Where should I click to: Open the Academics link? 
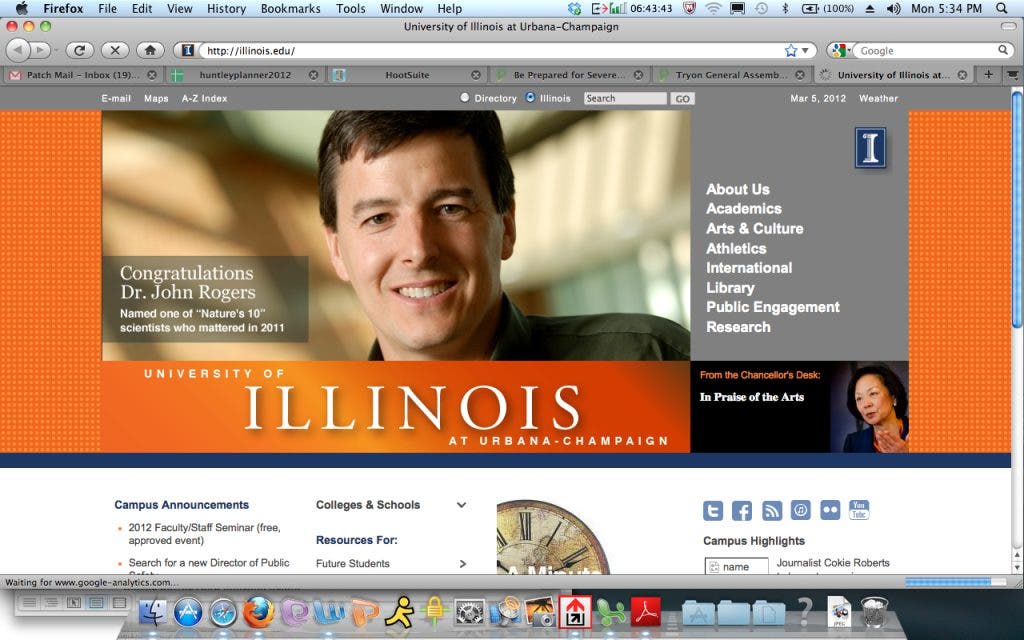coord(743,209)
